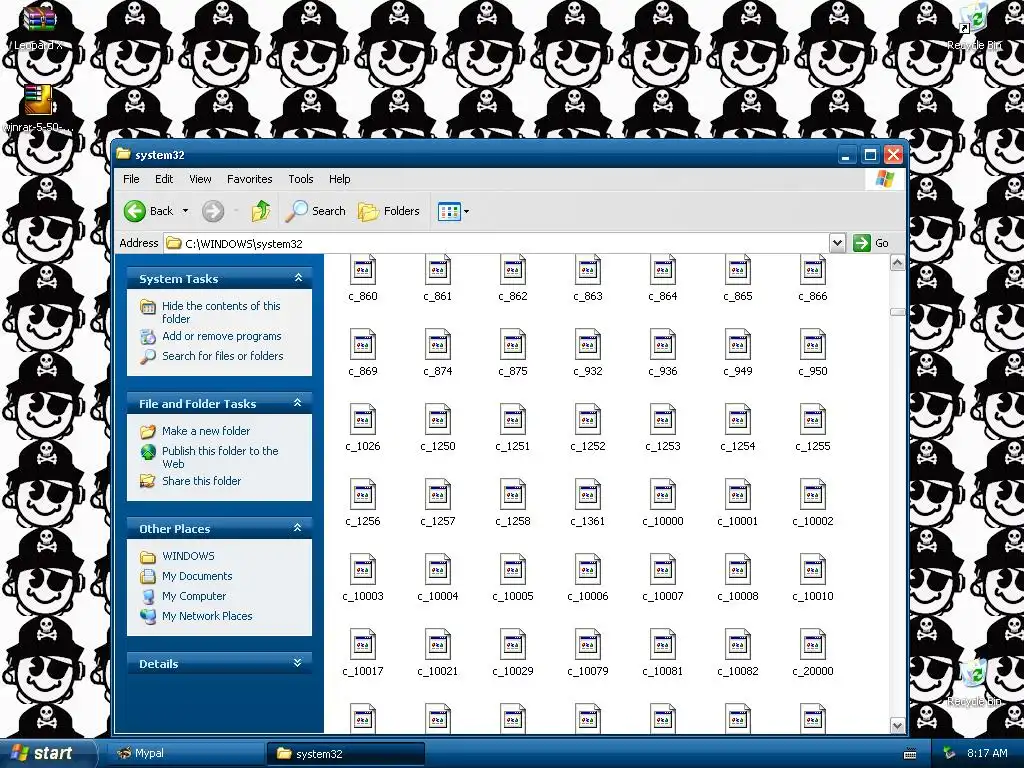Open My Network Places link
This screenshot has width=1024, height=768.
tap(207, 616)
